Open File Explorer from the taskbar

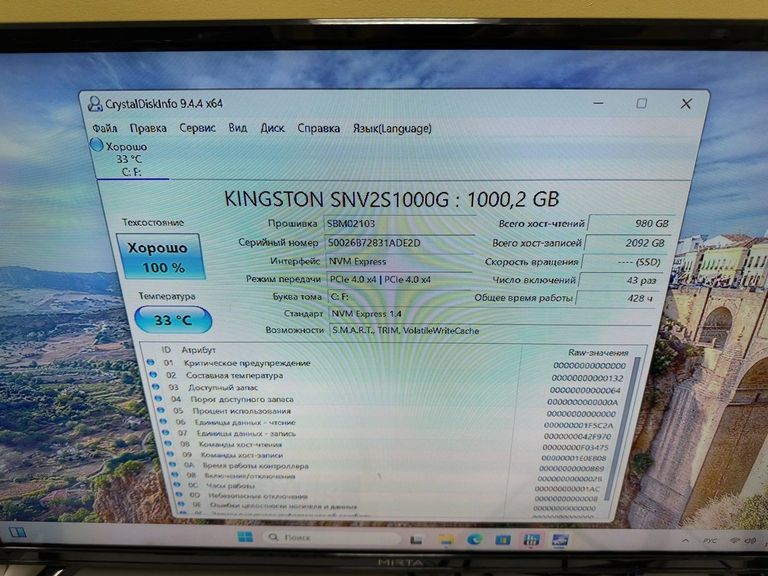click(446, 540)
